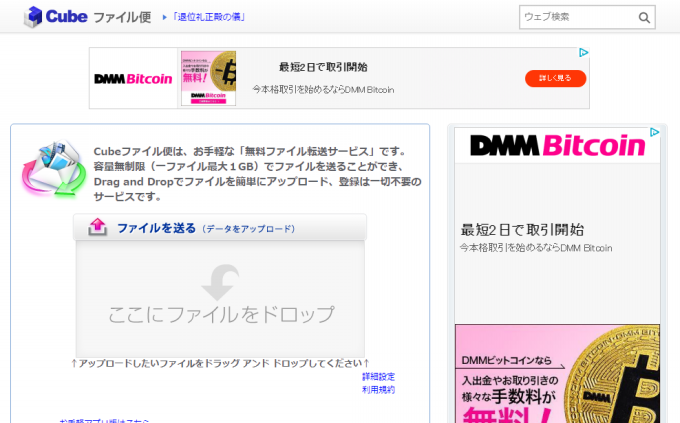Click the pink upload arrow icon
The image size is (680, 423).
tap(98, 227)
